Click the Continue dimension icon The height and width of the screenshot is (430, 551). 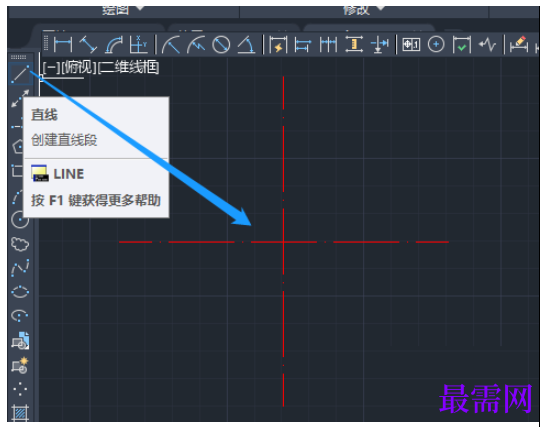click(x=328, y=45)
